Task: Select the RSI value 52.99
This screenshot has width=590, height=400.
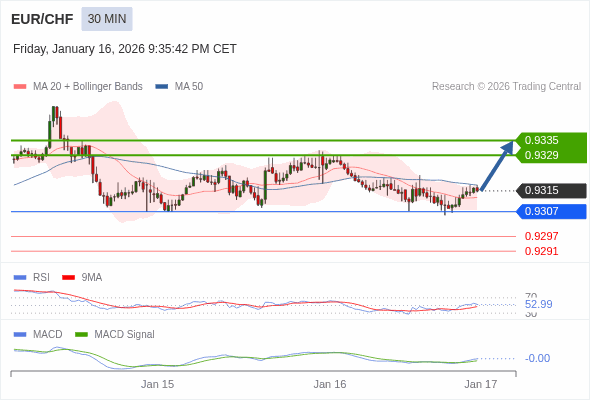Action: tap(538, 304)
